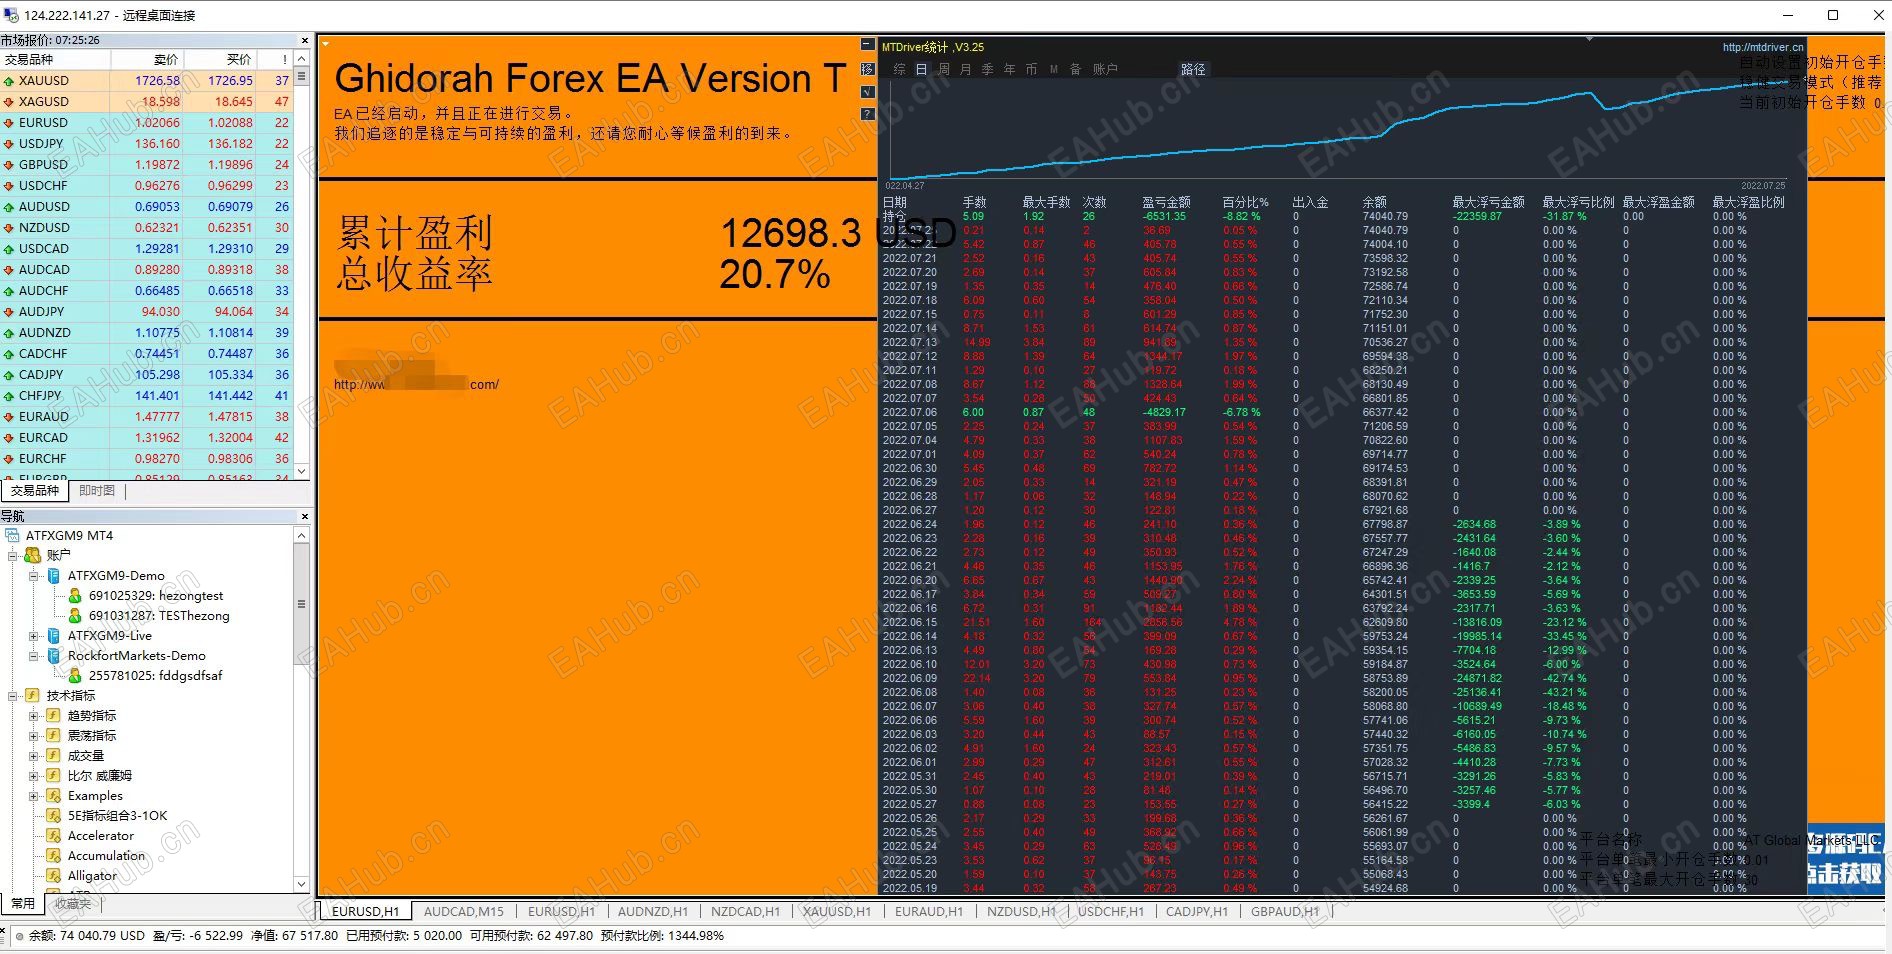Select the 年 yearly statistics view

[x=1009, y=69]
